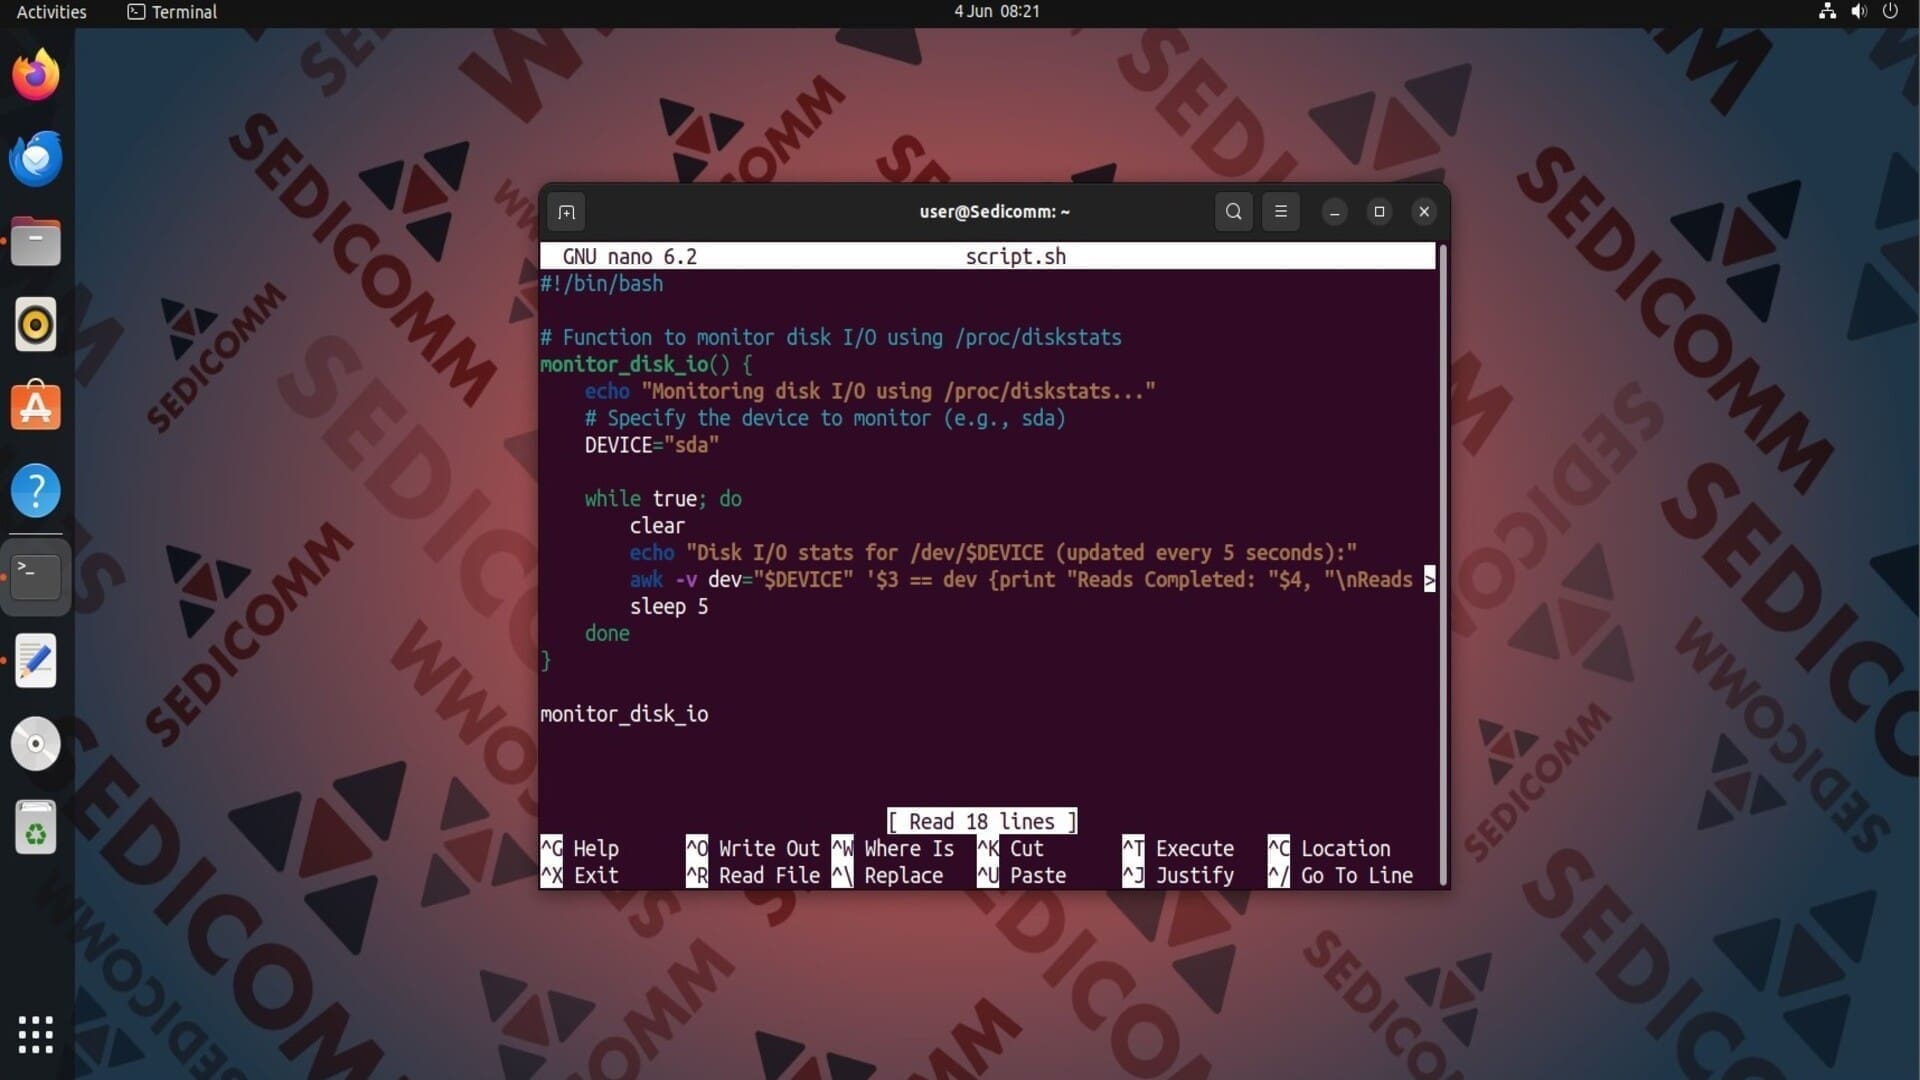Place cursor on DEVICE="sda" line
The width and height of the screenshot is (1920, 1080).
(651, 445)
